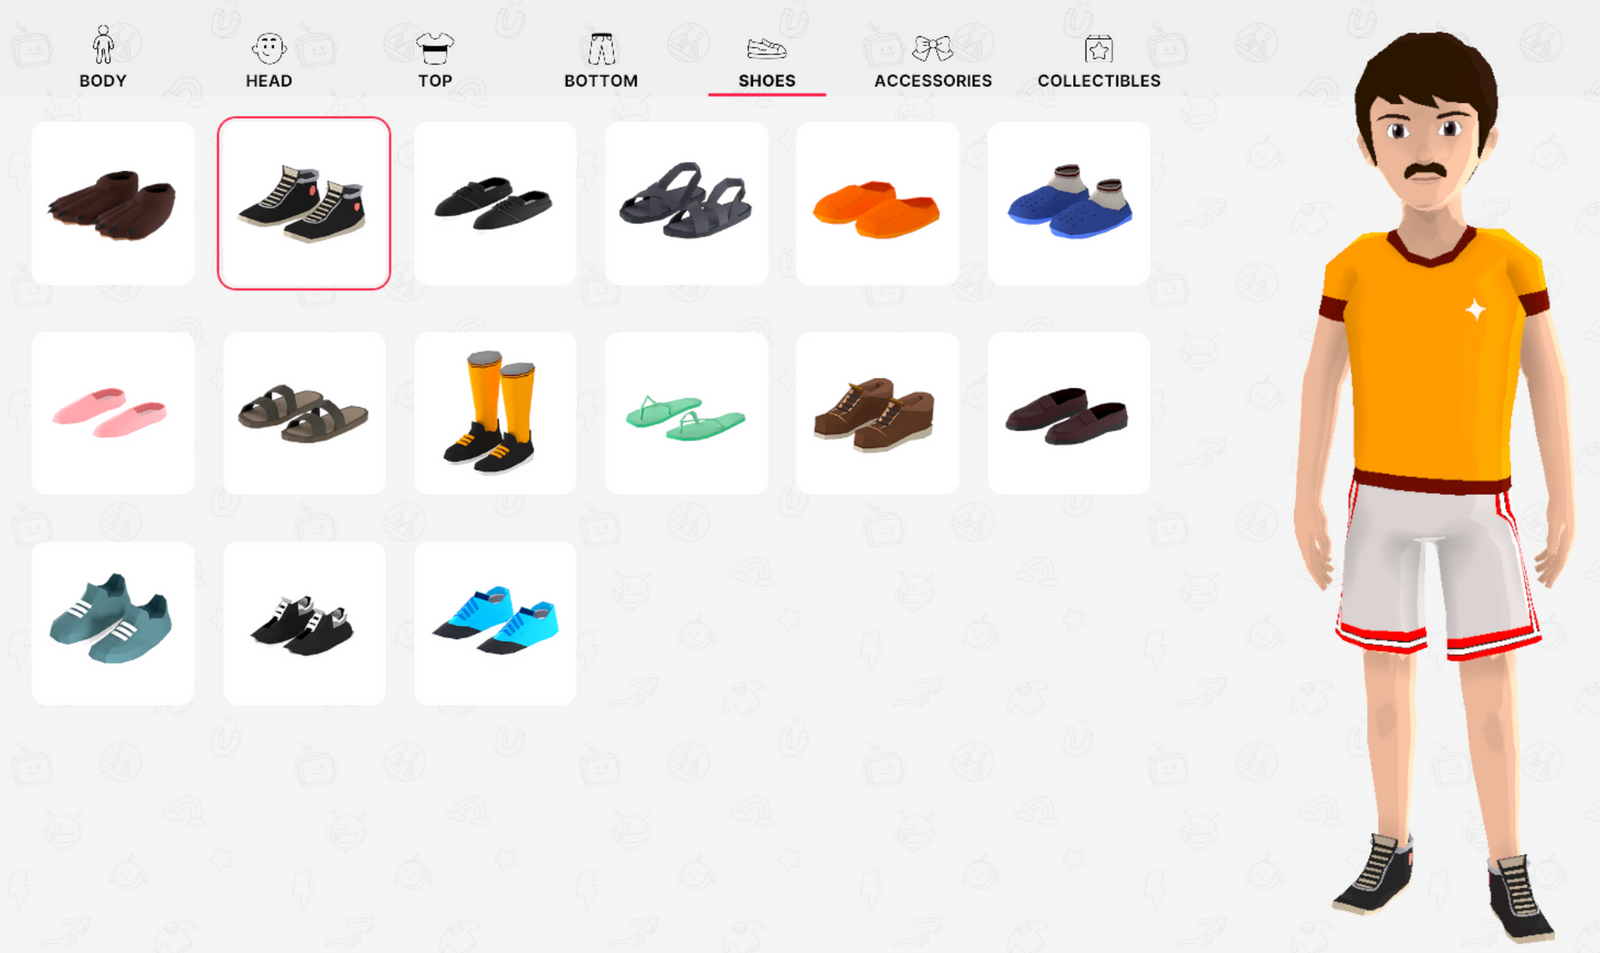Select blue clogs with socks
The height and width of the screenshot is (953, 1600).
(x=1068, y=203)
